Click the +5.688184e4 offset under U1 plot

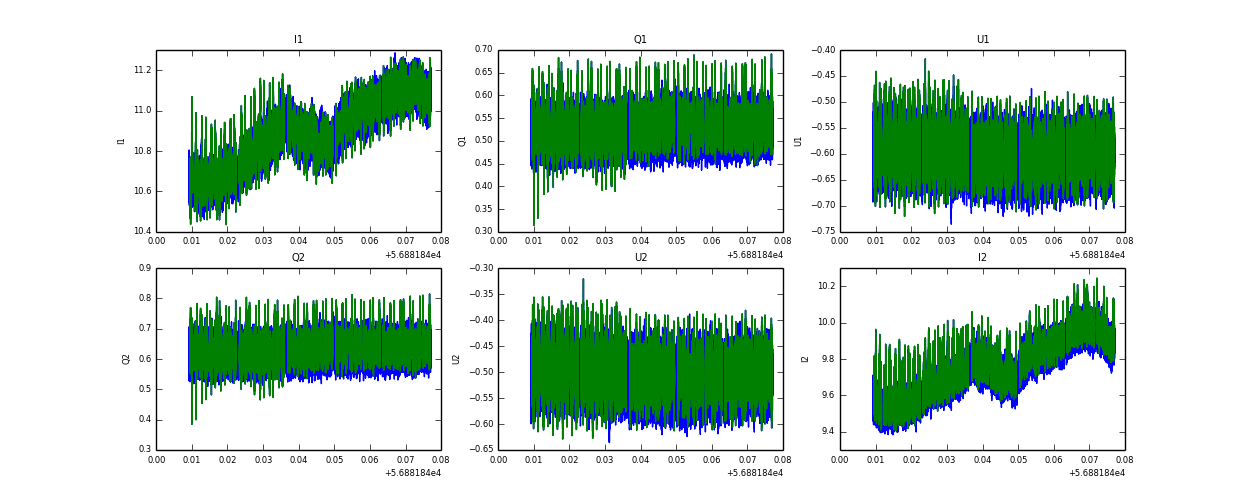(1096, 255)
